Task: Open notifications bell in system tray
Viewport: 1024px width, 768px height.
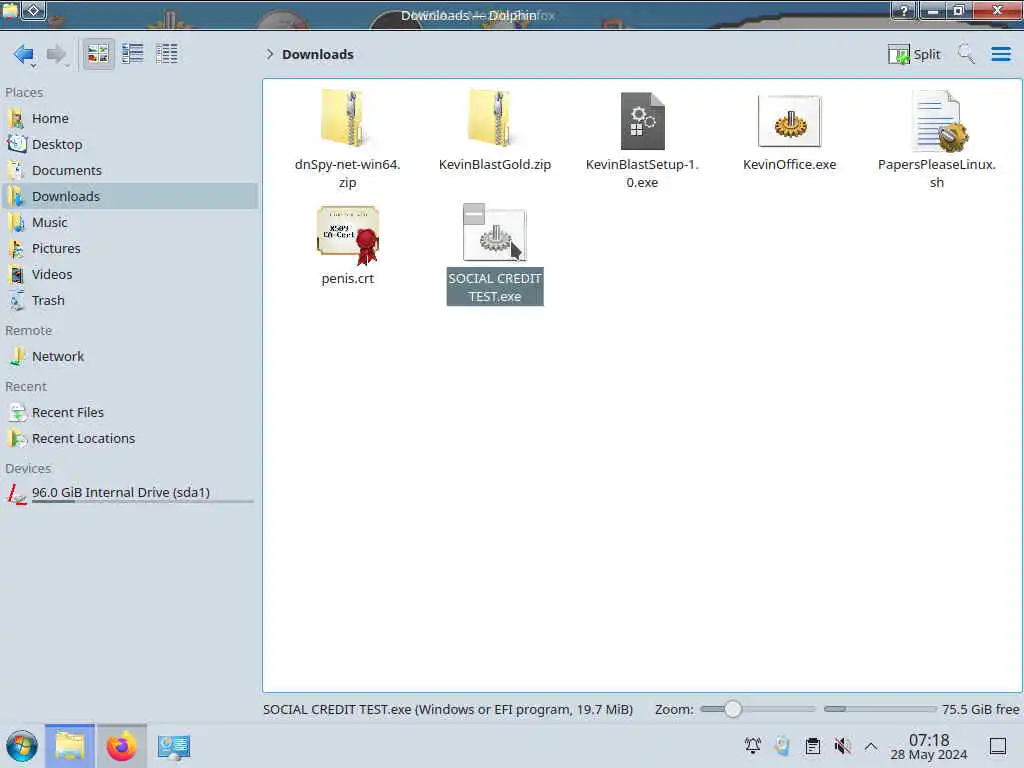Action: tap(752, 746)
